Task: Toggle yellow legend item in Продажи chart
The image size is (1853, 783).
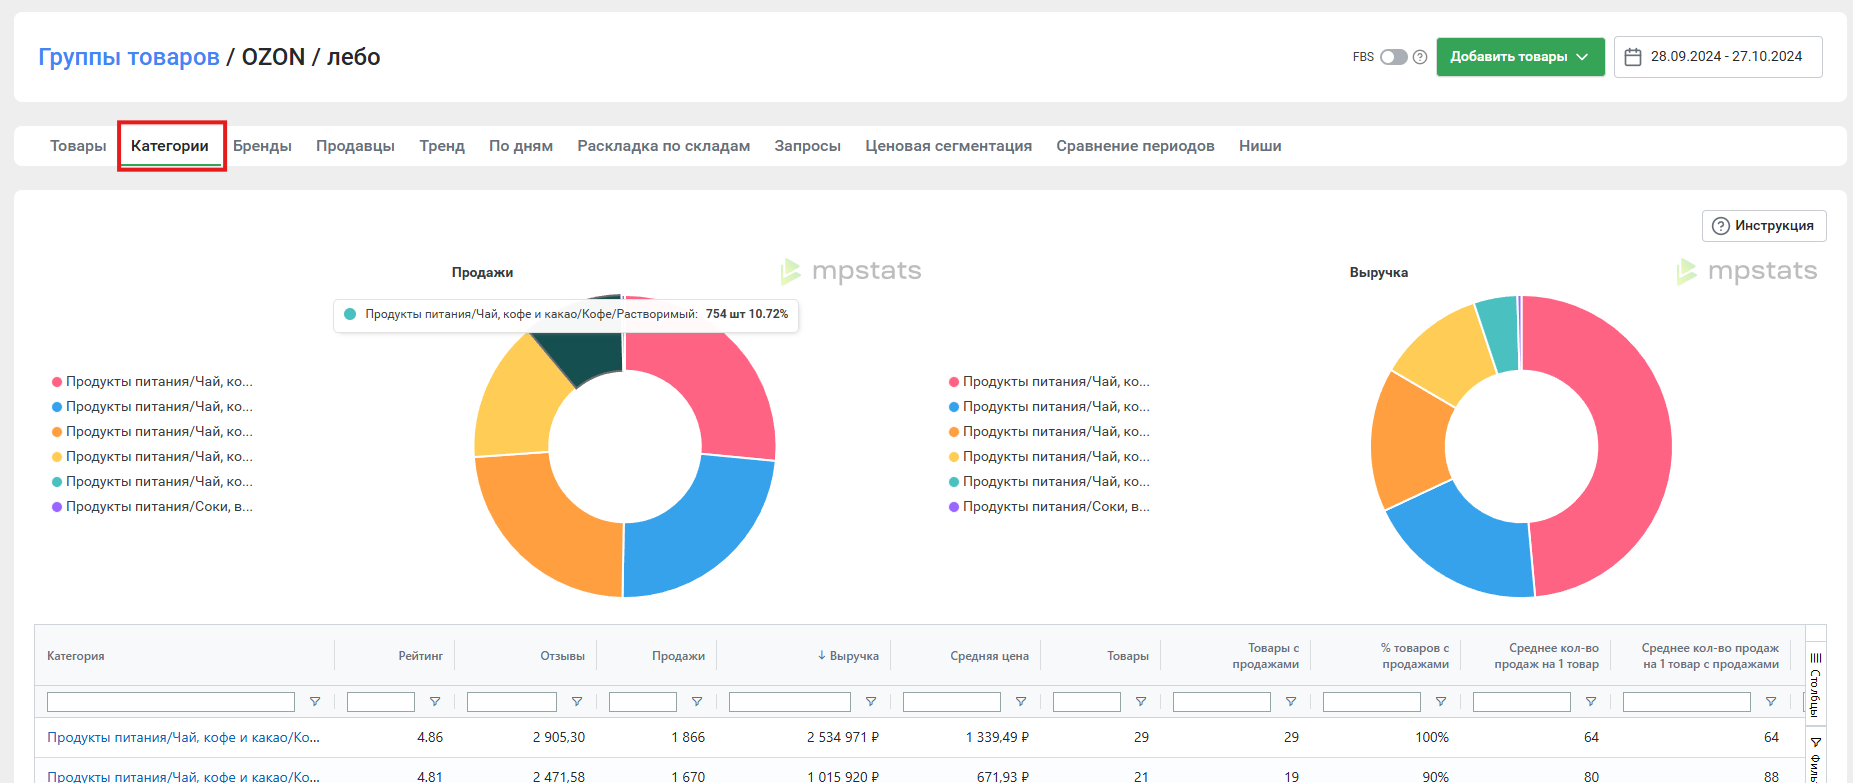Action: tap(152, 457)
